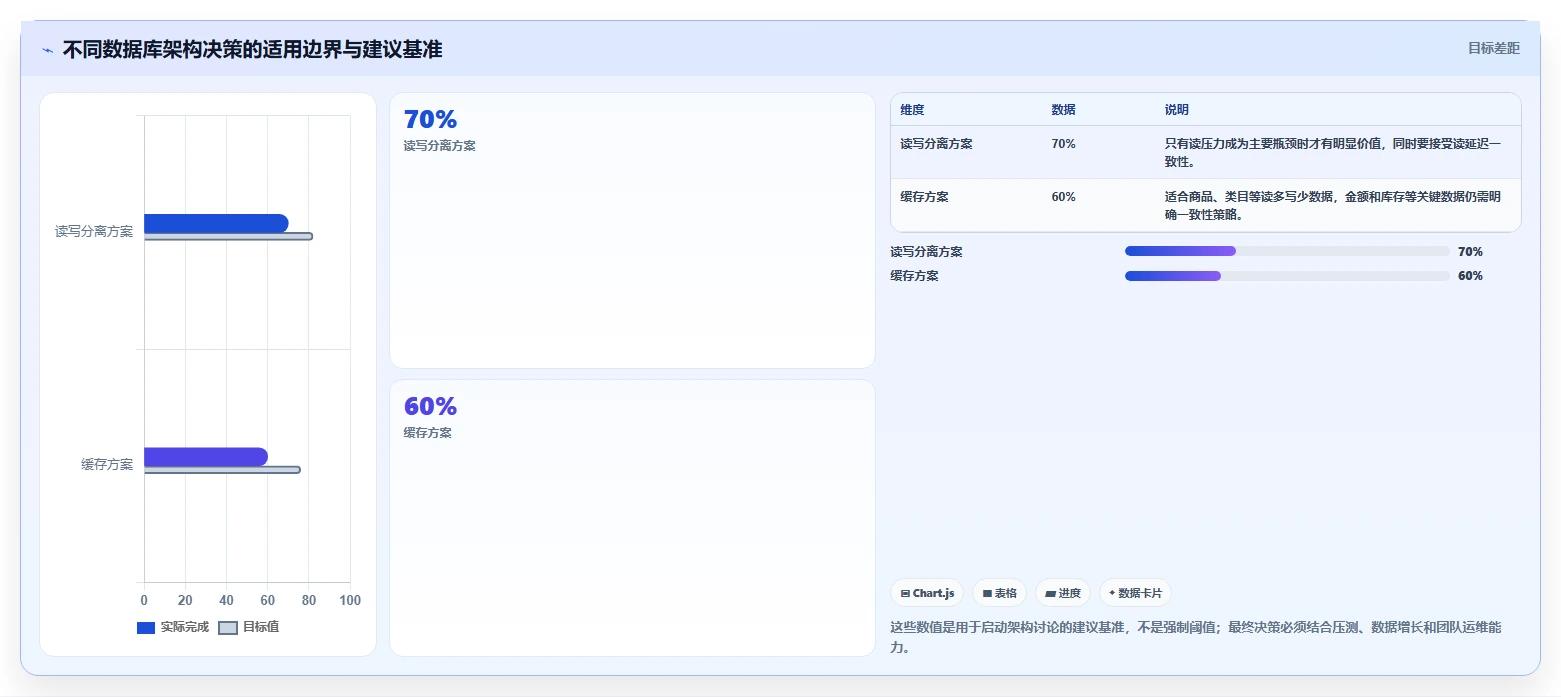Select the 70% data card value
The width and height of the screenshot is (1561, 697).
(430, 119)
